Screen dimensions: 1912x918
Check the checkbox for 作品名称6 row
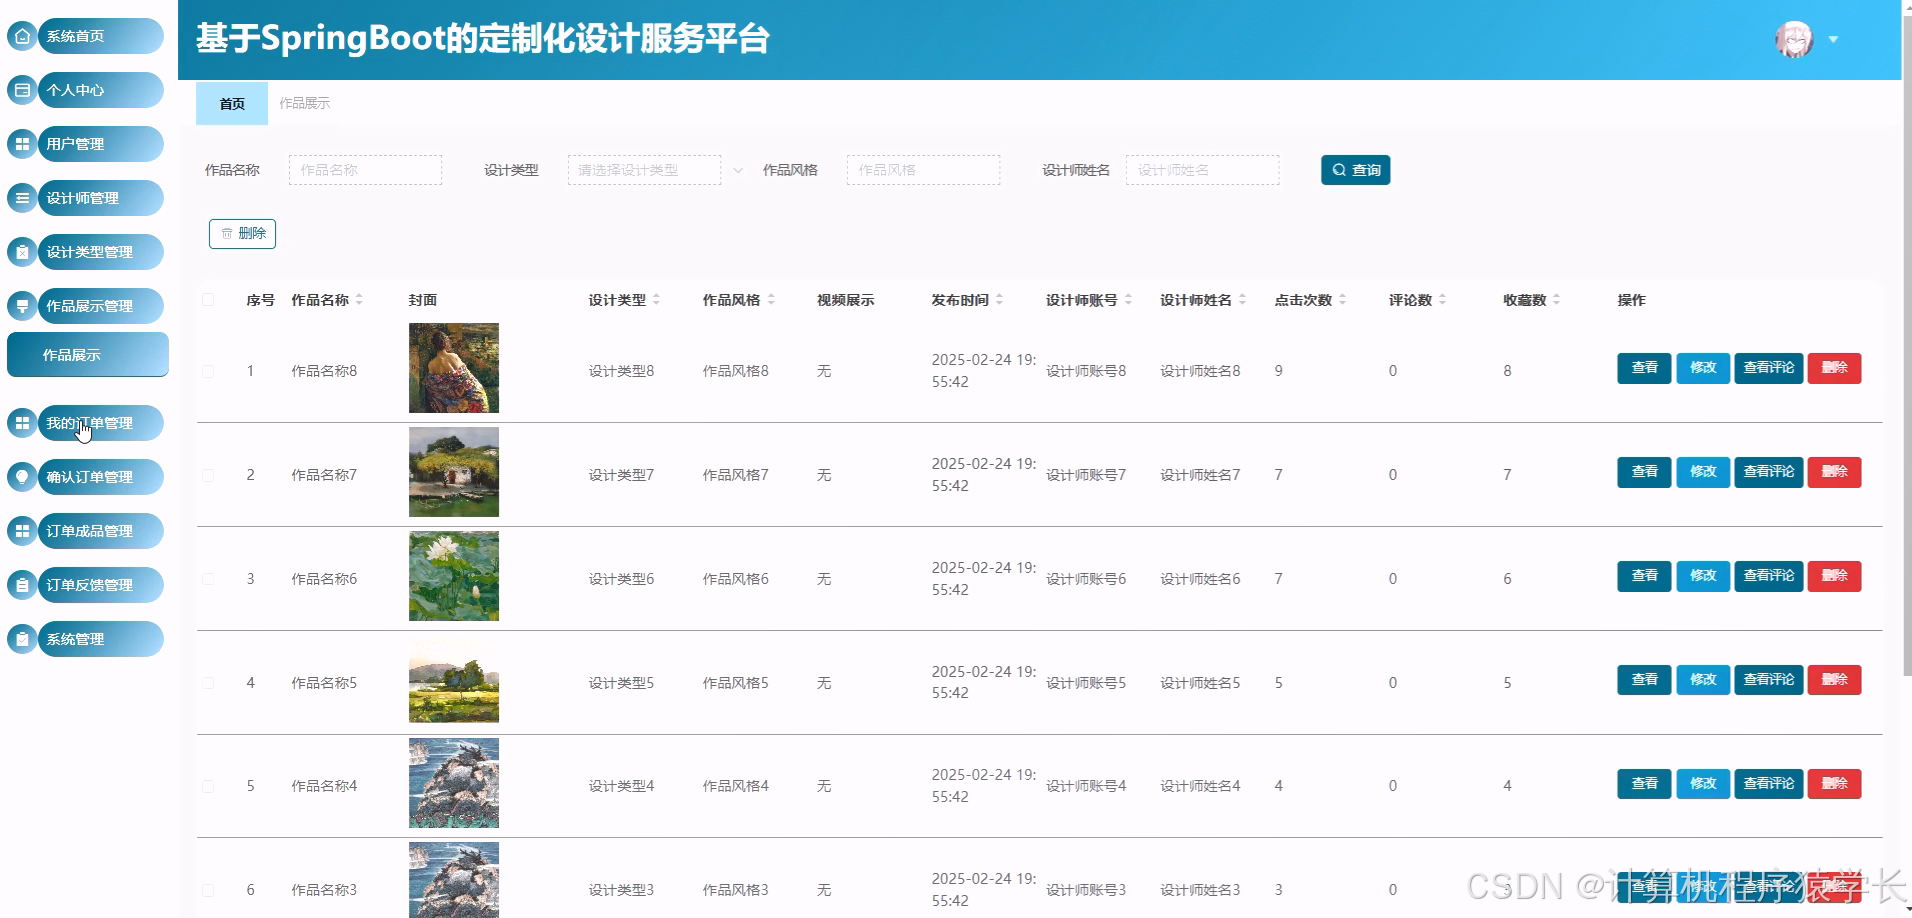click(x=208, y=578)
